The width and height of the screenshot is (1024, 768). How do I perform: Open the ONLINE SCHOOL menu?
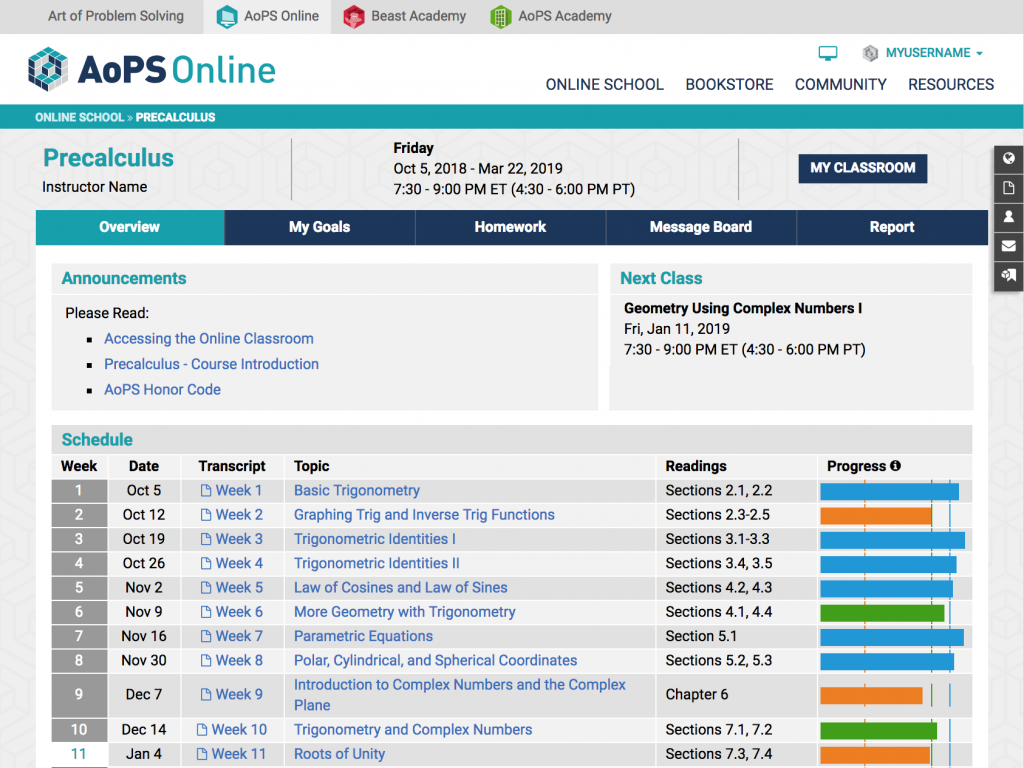[x=604, y=84]
